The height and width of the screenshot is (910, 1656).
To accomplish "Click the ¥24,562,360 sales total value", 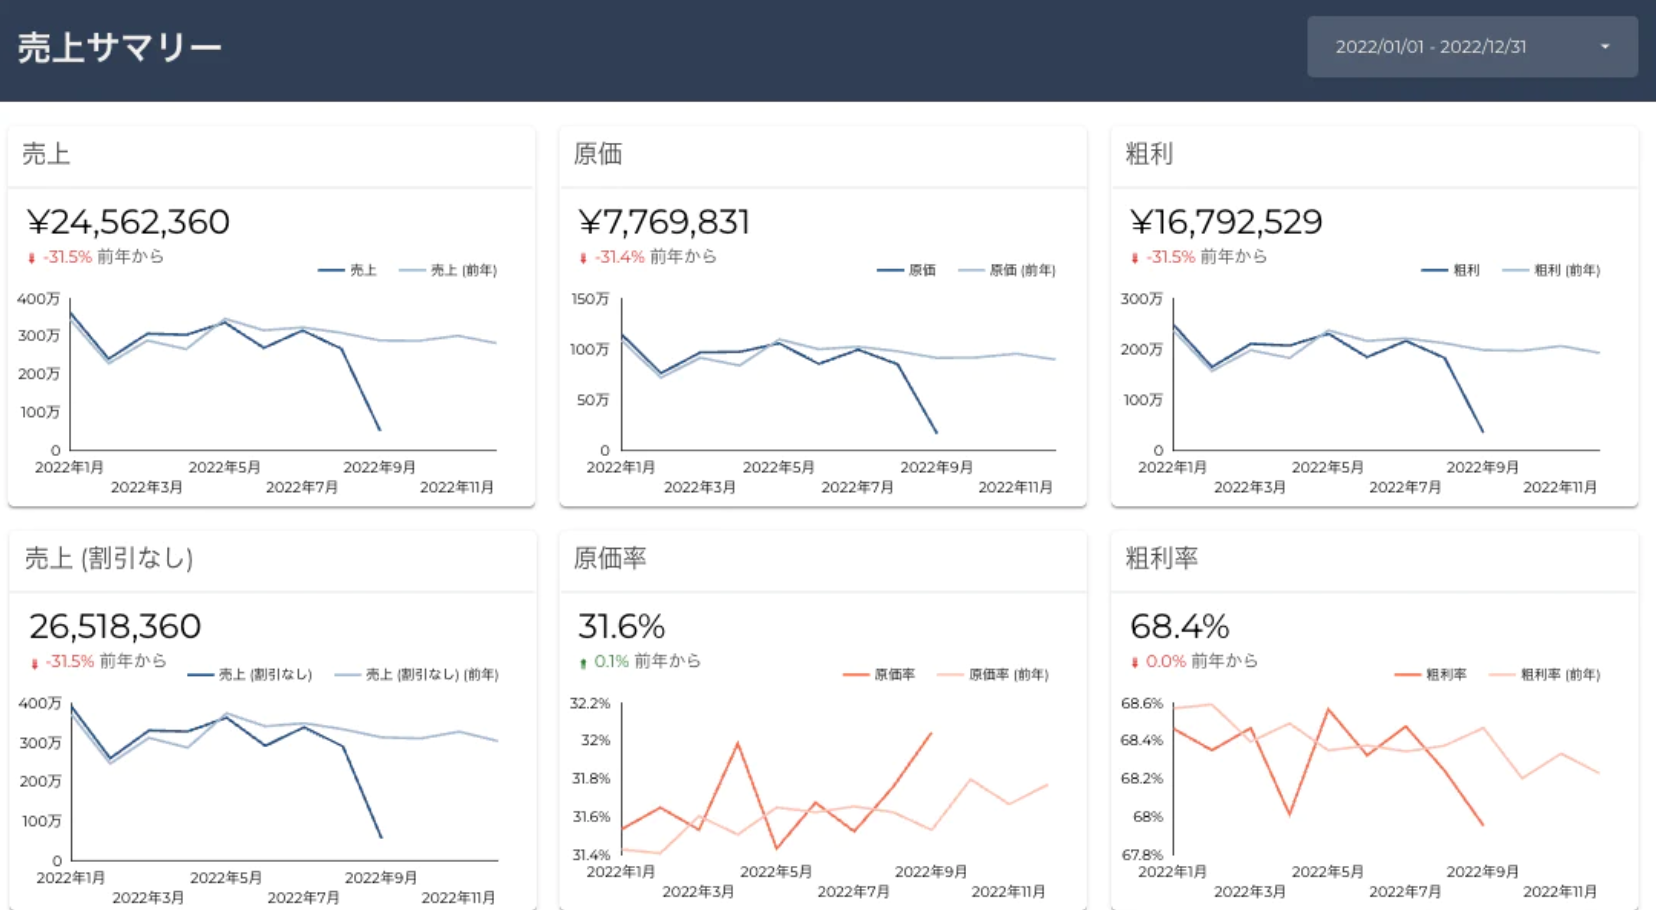I will point(129,222).
